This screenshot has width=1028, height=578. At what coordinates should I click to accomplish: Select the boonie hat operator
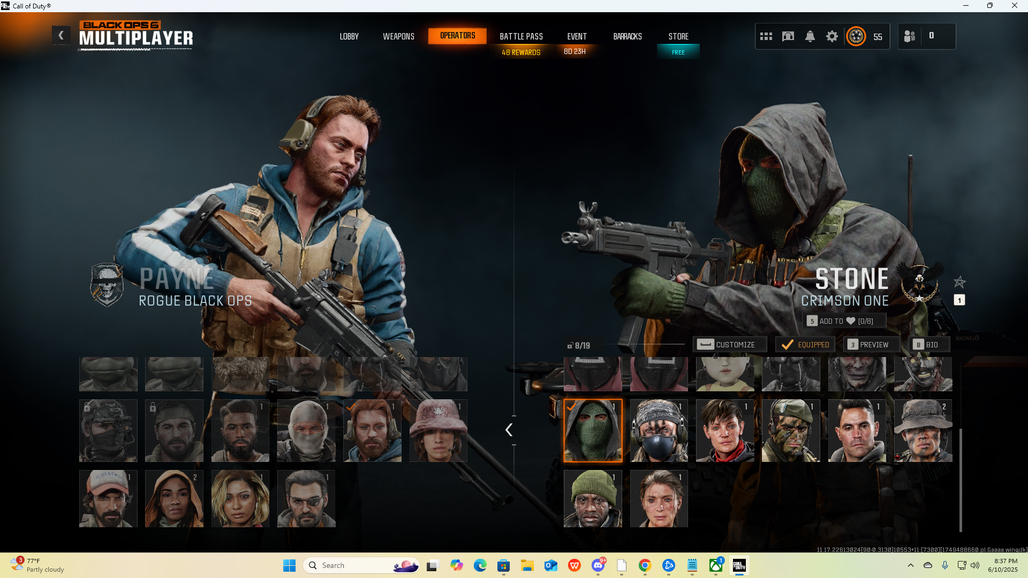[x=923, y=431]
